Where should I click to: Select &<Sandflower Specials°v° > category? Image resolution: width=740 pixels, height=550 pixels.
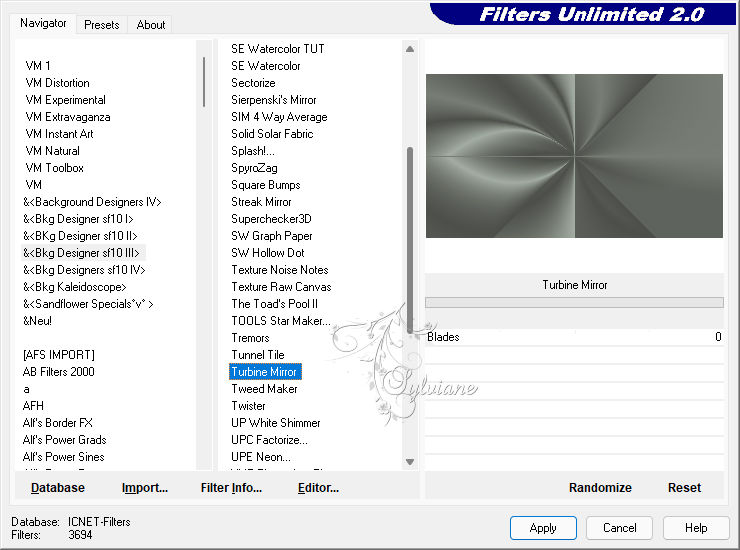click(x=88, y=304)
